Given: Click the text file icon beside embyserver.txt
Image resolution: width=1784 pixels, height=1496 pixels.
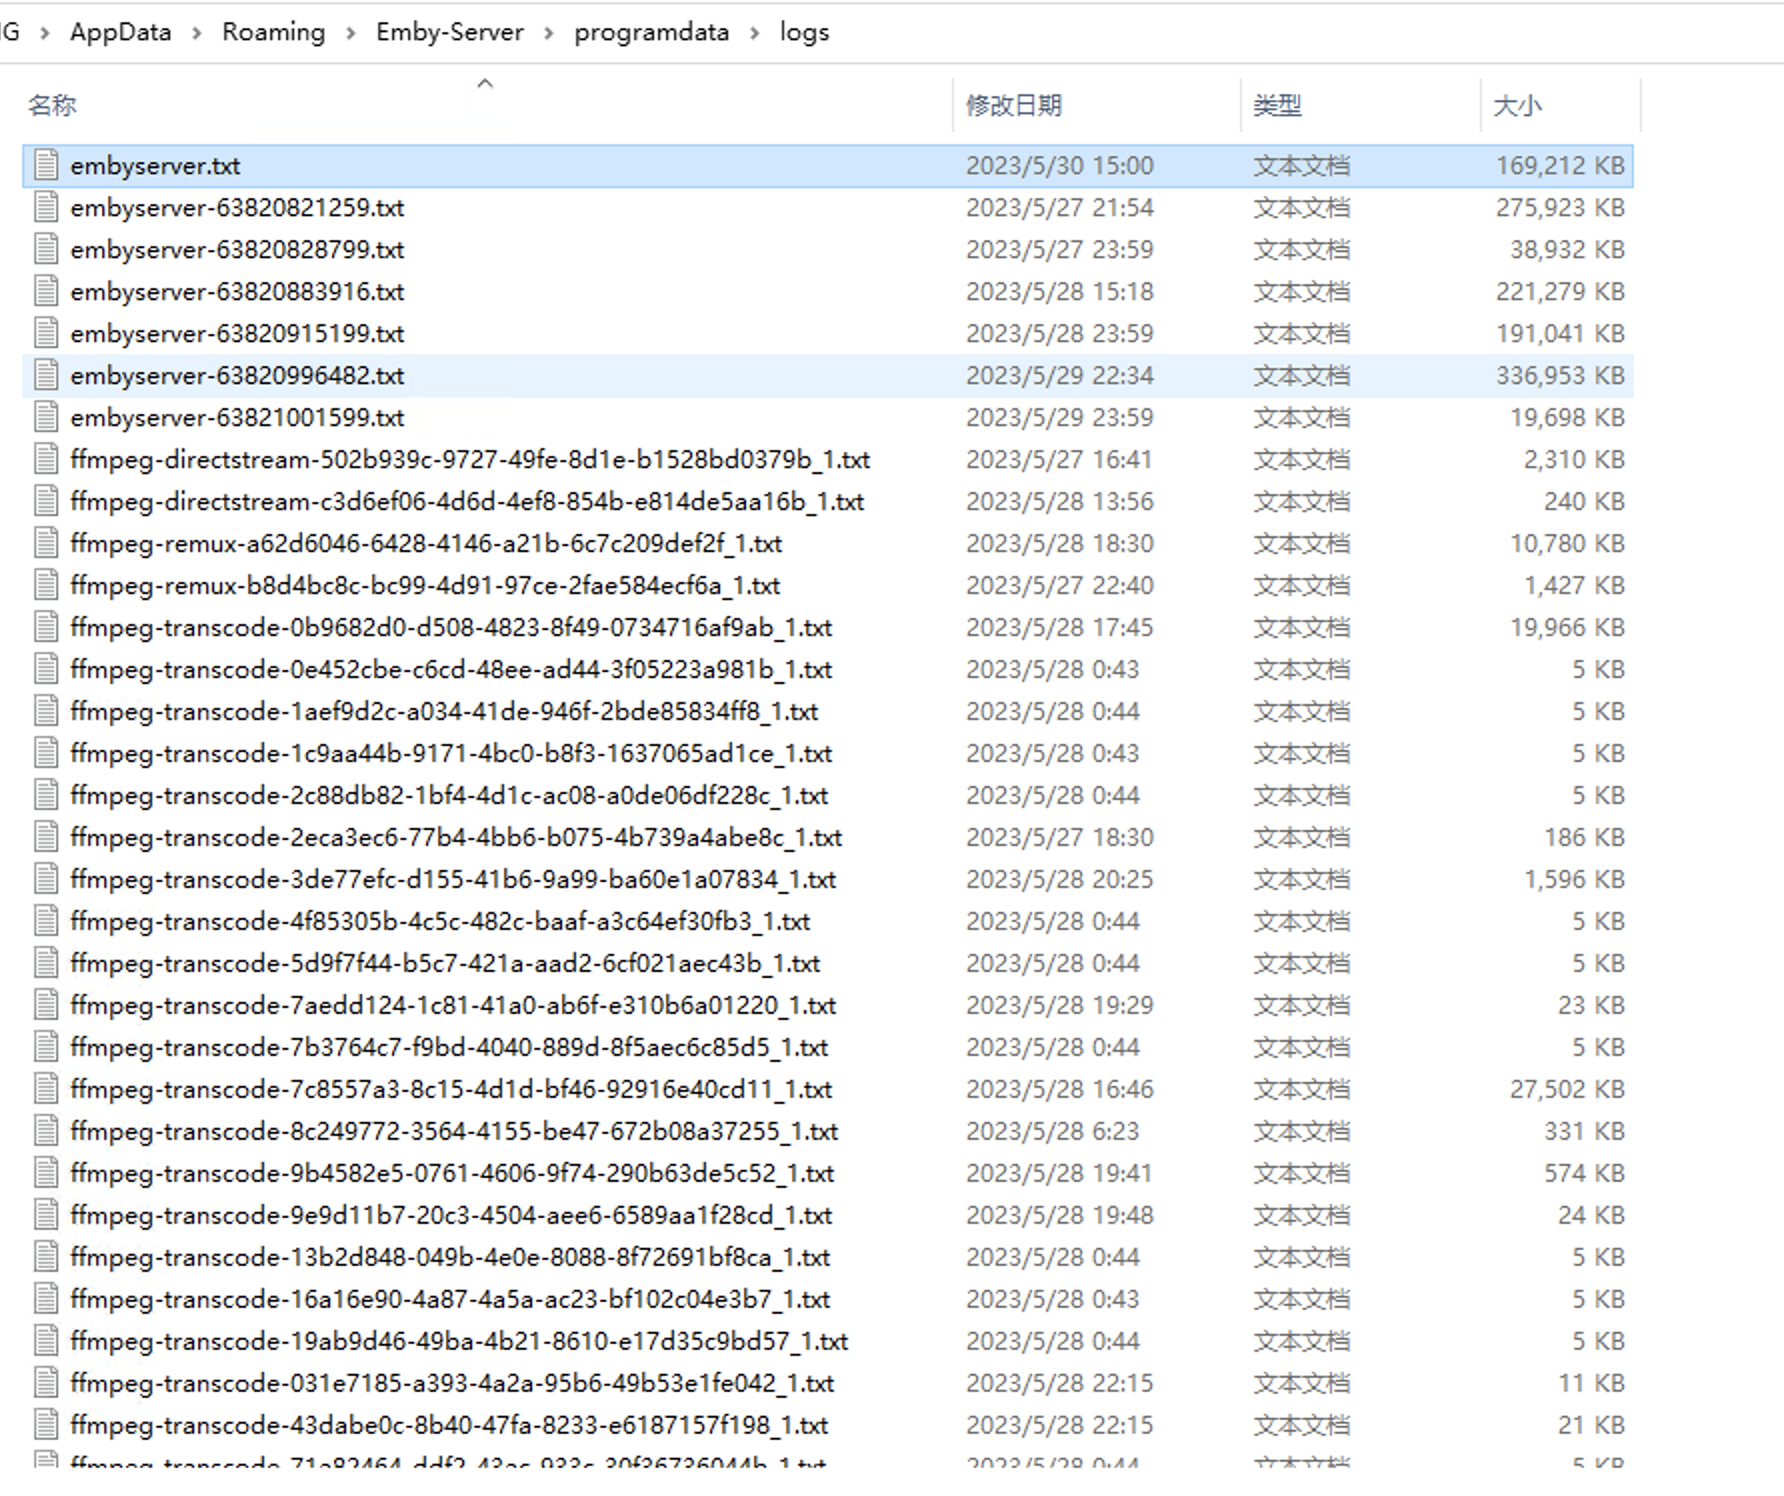Looking at the screenshot, I should point(46,165).
